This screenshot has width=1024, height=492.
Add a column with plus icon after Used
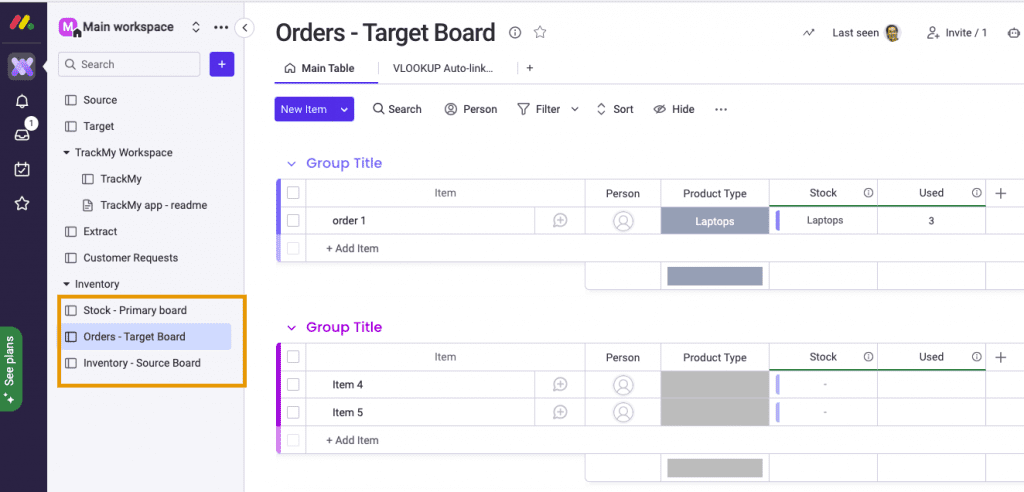(x=1000, y=193)
